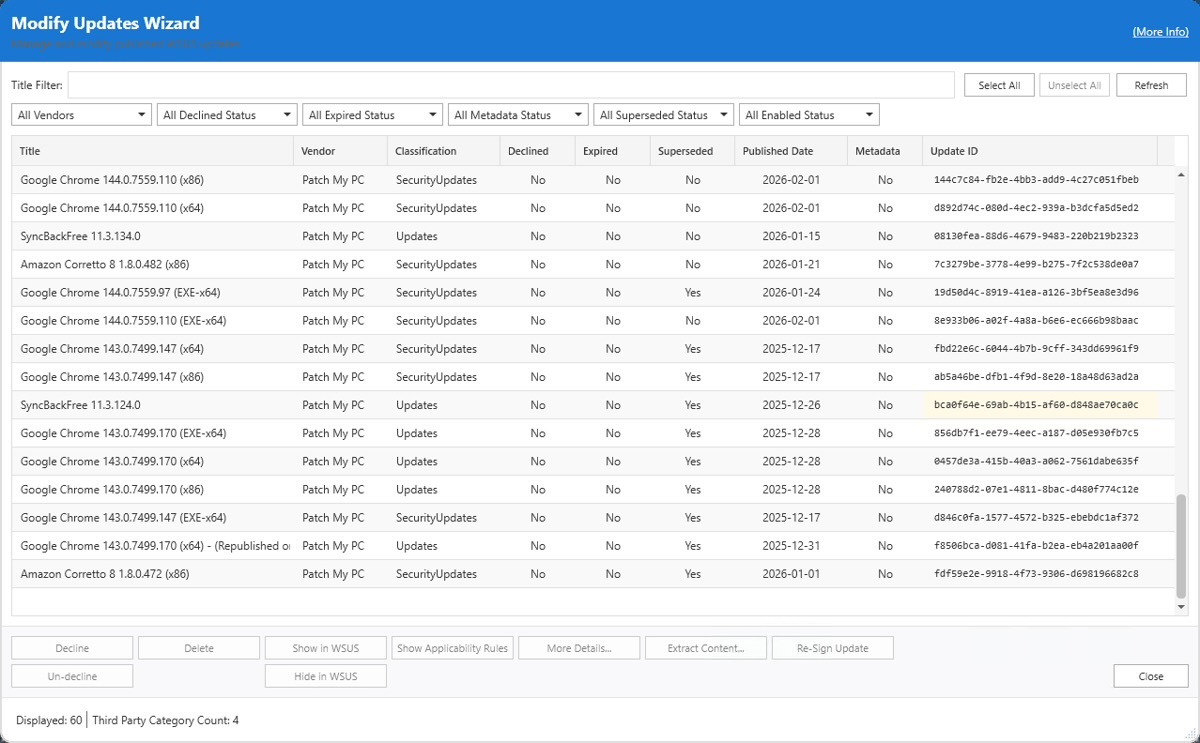
Task: Sort by the Classification column header
Action: click(443, 151)
